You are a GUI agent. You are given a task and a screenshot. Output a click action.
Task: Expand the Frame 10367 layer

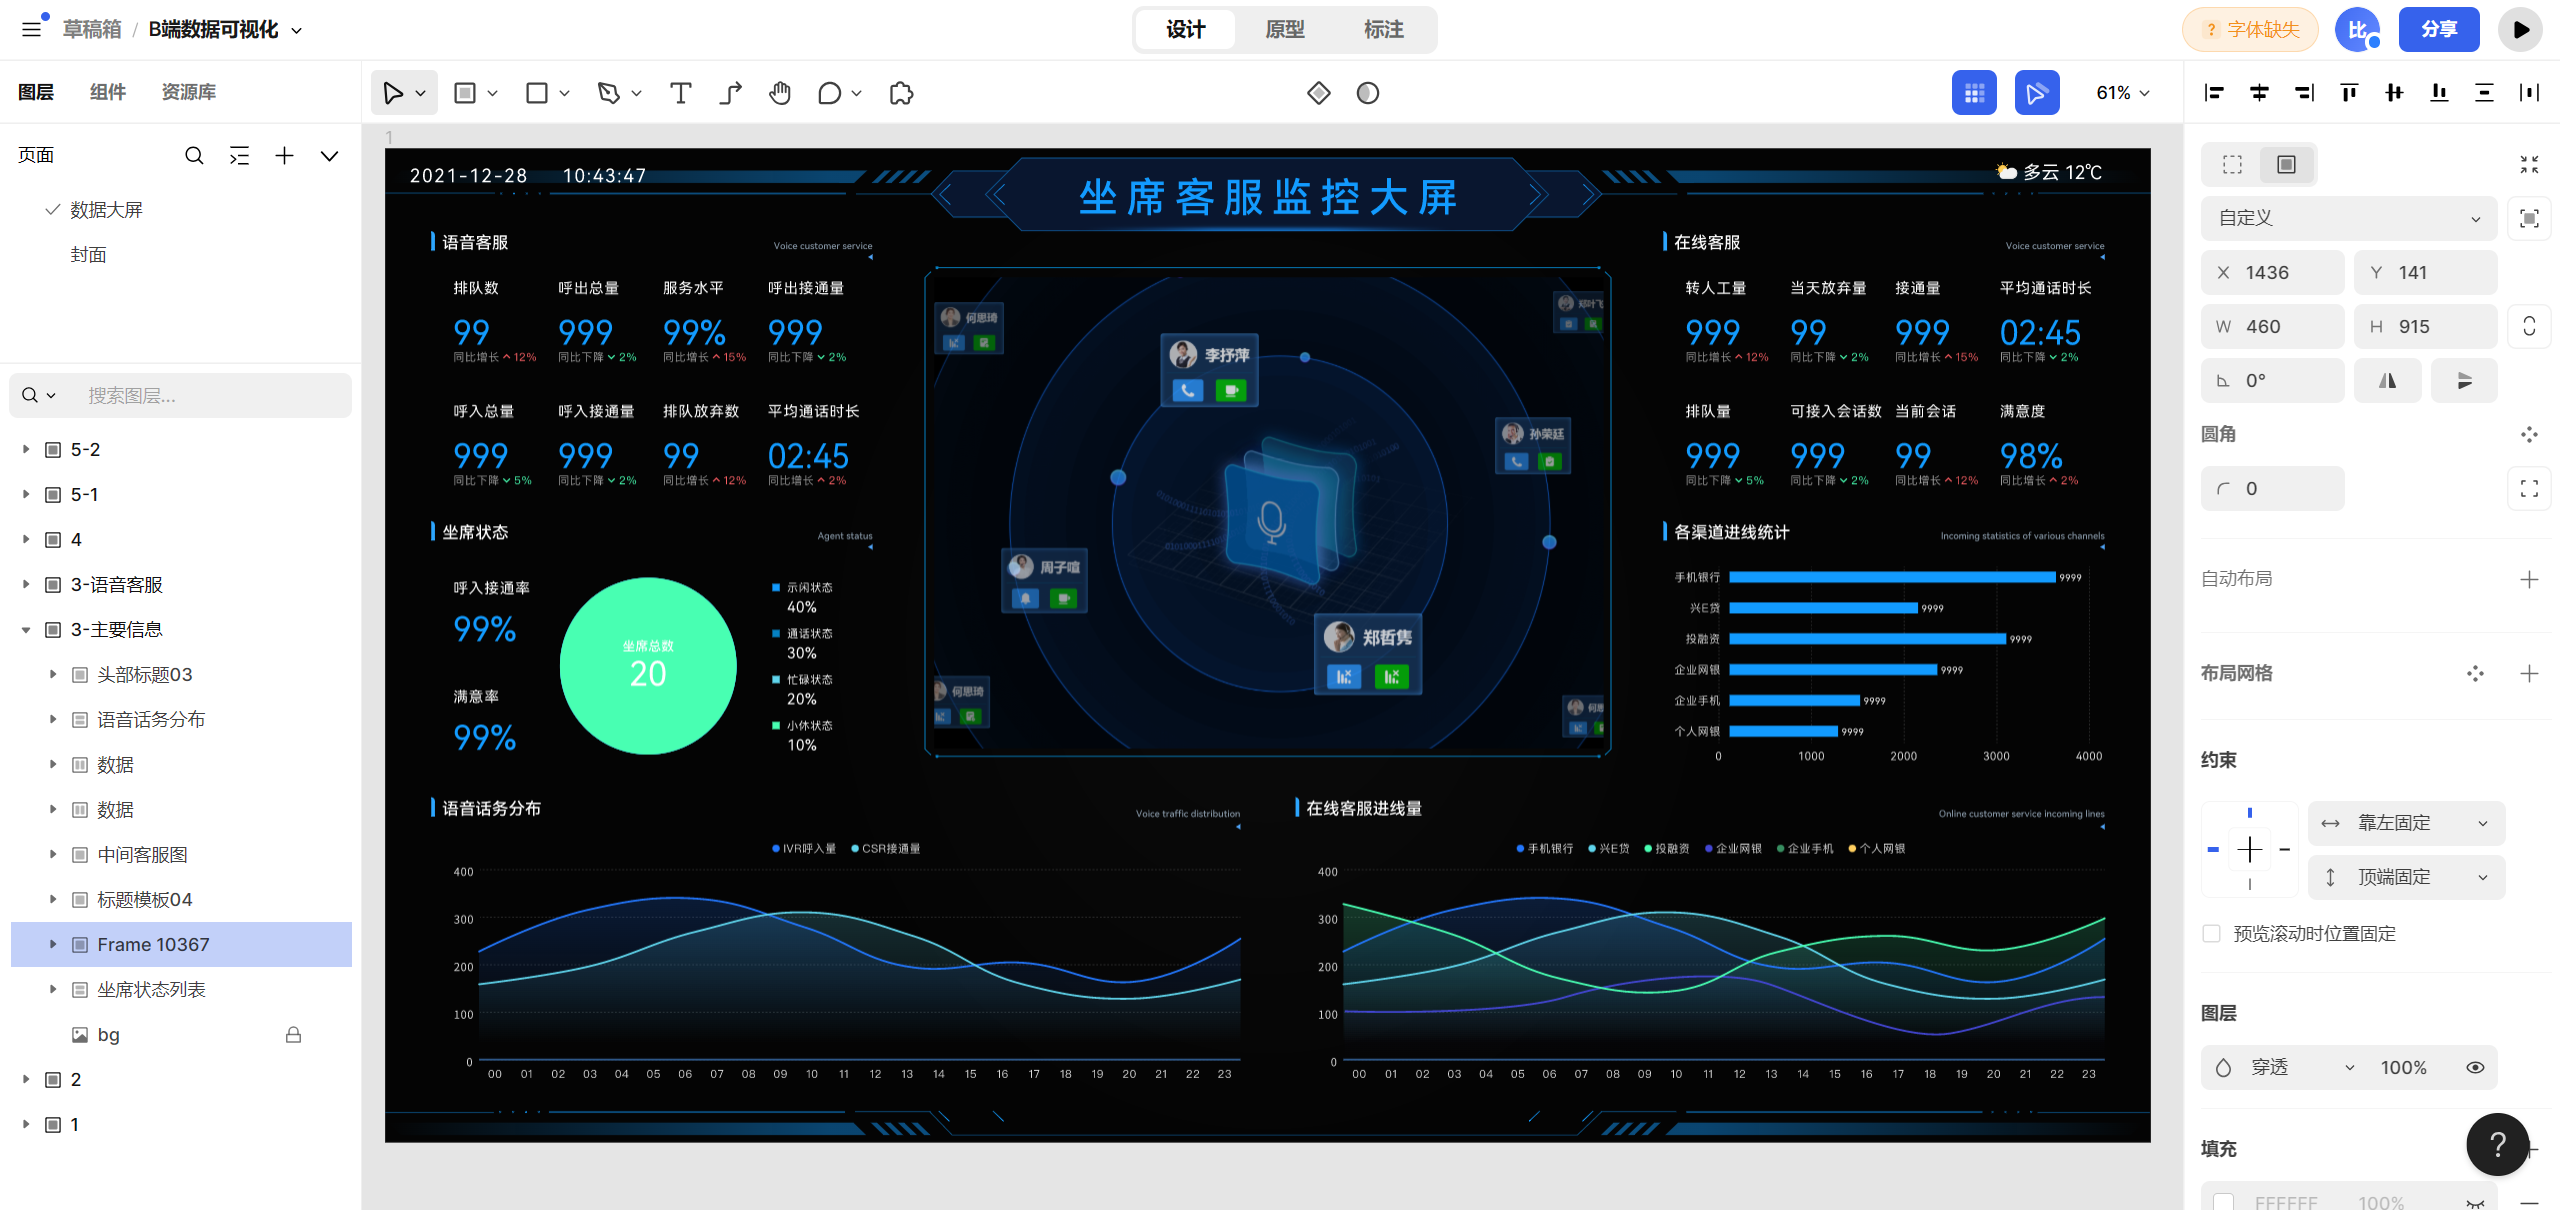click(x=53, y=945)
